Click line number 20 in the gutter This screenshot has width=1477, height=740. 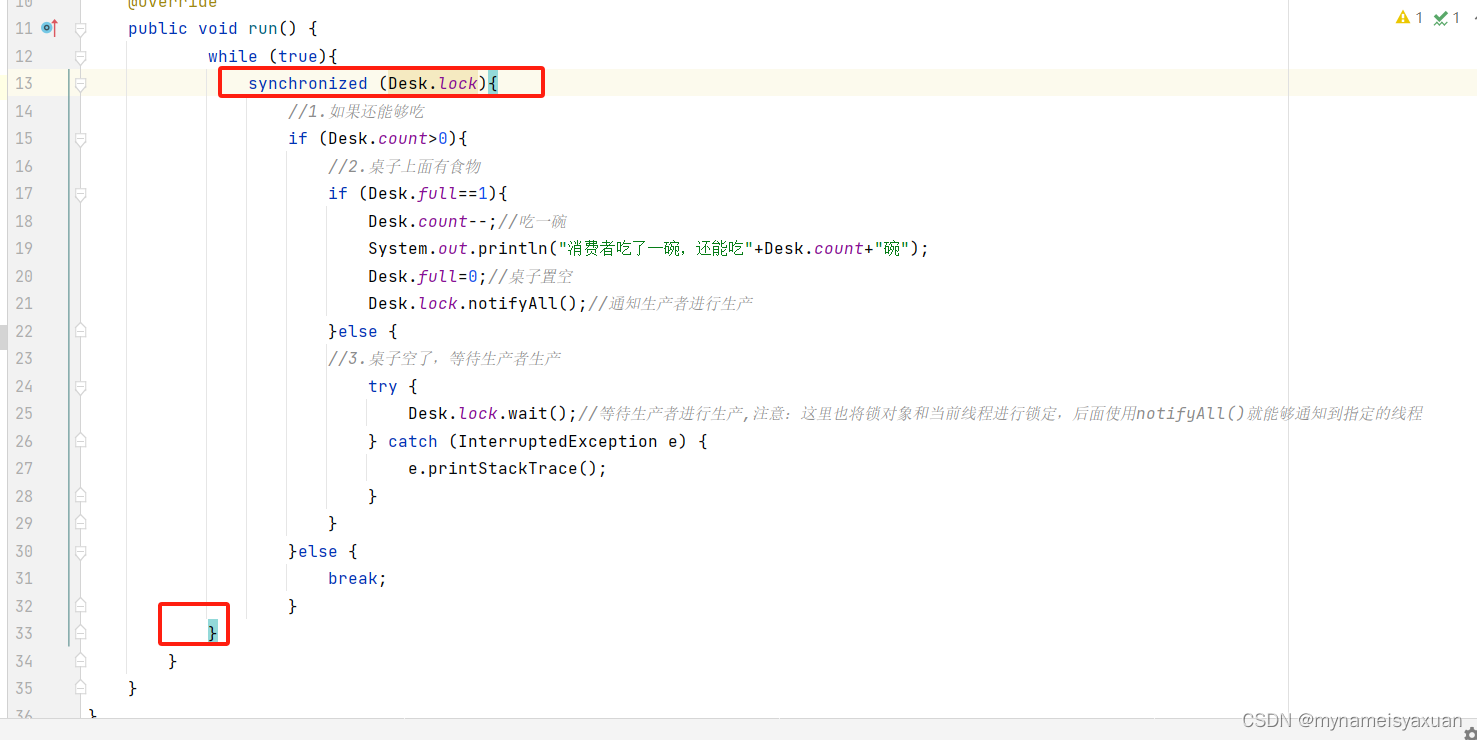[x=24, y=276]
